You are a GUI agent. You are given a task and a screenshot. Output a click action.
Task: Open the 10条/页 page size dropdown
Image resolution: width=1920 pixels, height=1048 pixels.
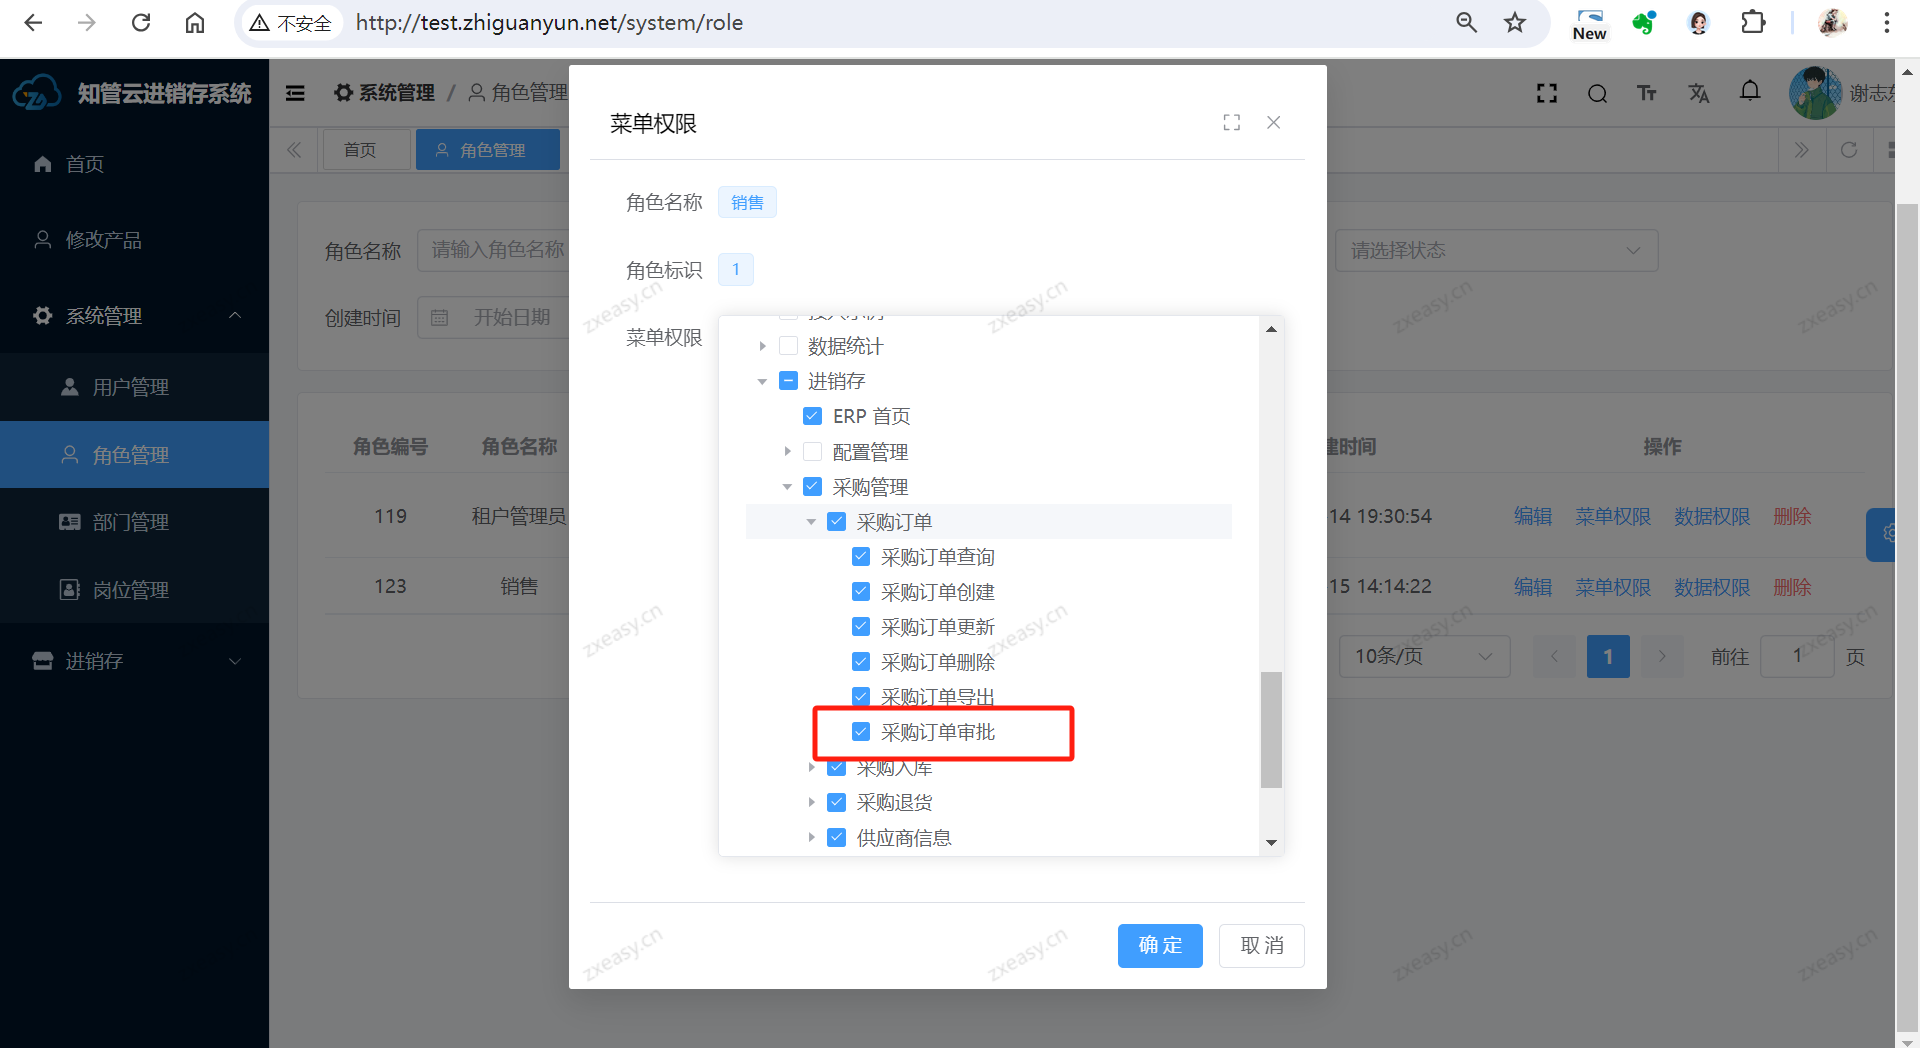pos(1423,657)
